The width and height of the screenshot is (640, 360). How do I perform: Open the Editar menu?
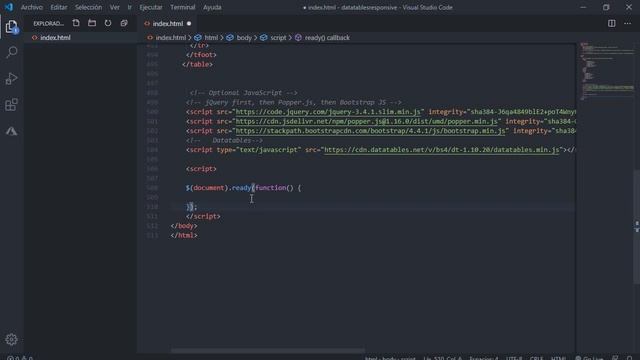click(x=59, y=7)
